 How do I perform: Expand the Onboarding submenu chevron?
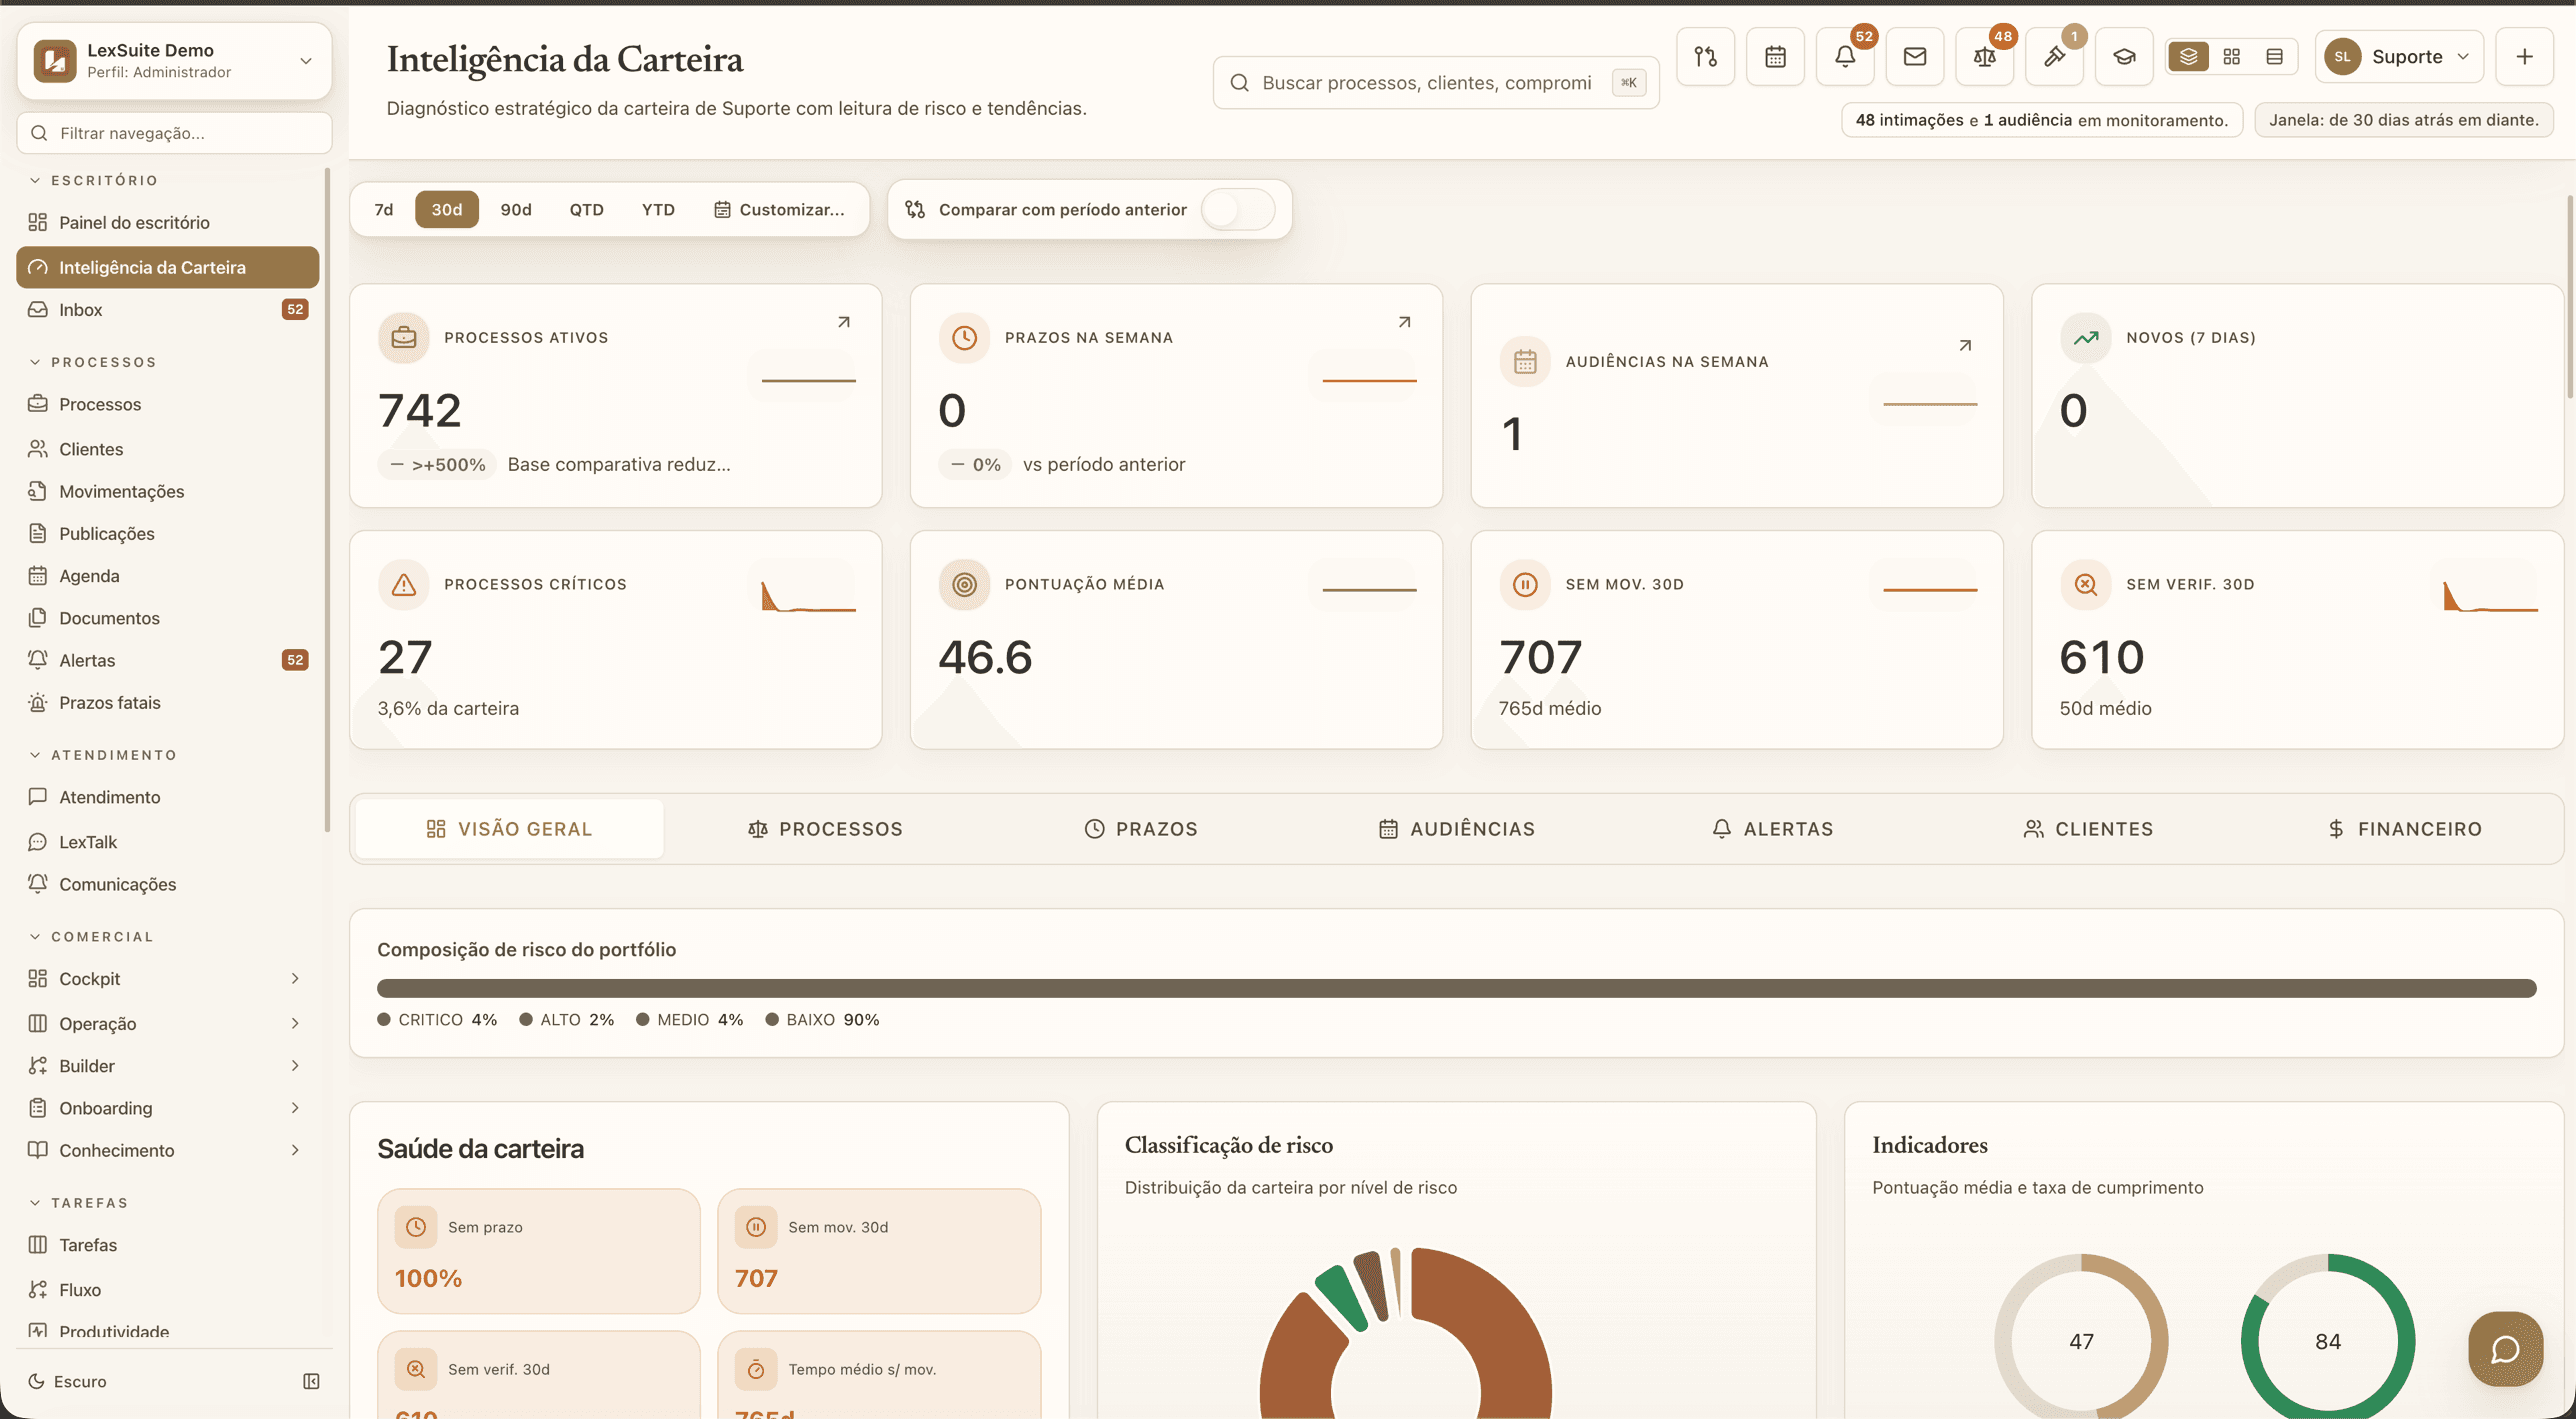[x=294, y=1107]
